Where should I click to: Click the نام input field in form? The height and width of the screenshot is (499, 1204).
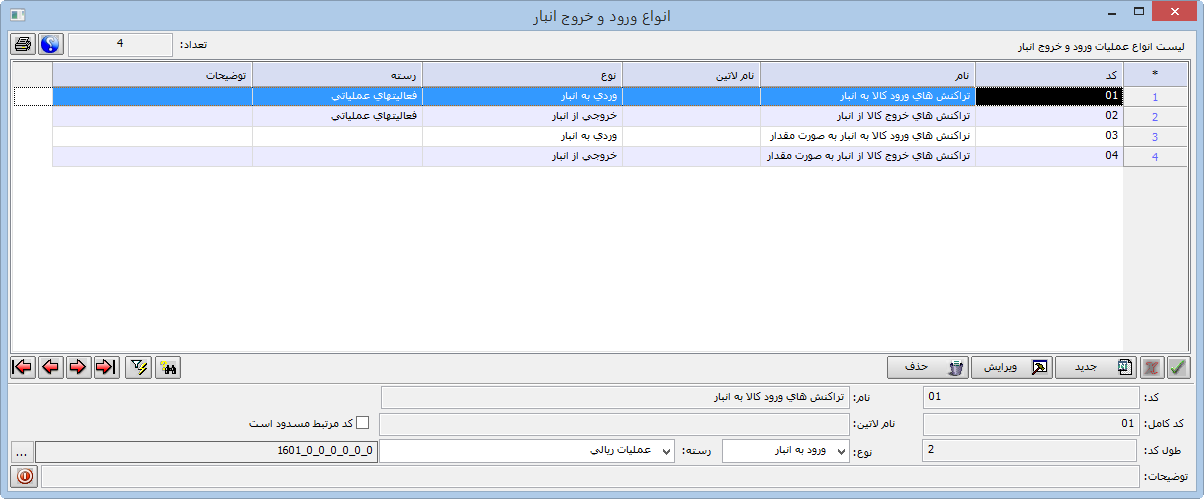coord(616,397)
